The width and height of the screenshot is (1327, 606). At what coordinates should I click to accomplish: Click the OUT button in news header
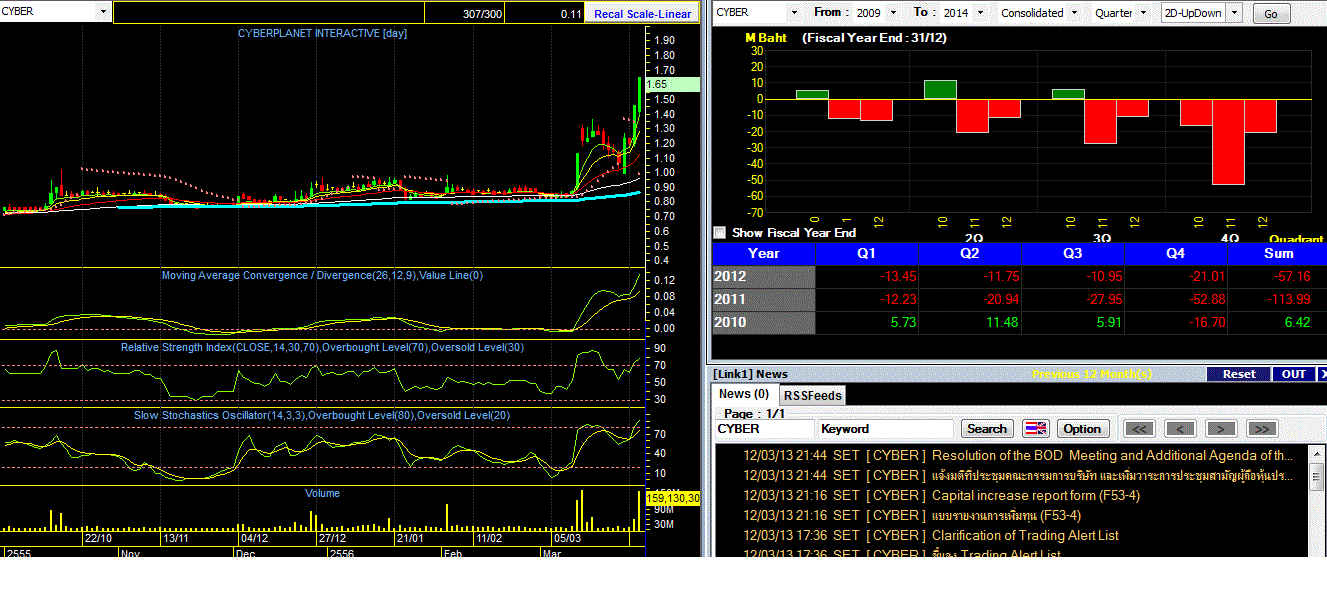pyautogui.click(x=1293, y=373)
